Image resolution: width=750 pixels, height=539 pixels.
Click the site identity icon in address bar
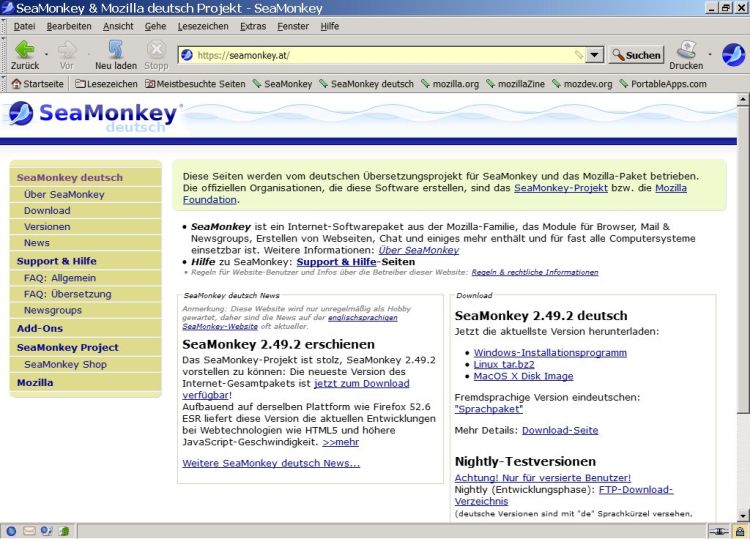(x=187, y=55)
